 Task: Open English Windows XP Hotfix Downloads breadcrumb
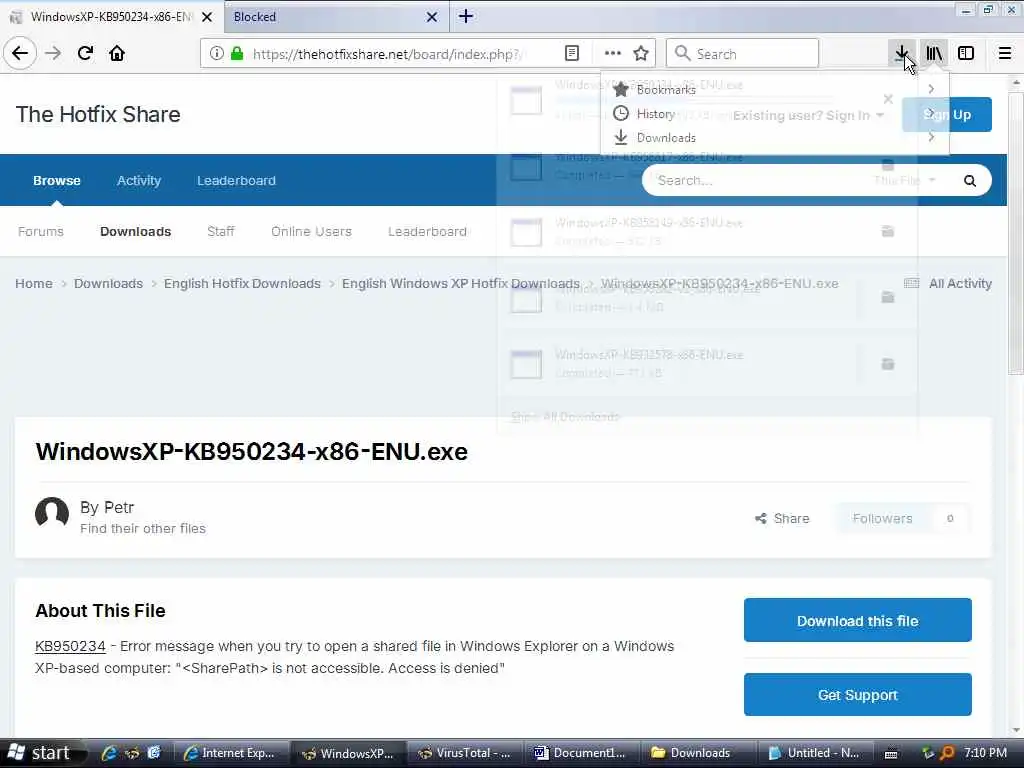pos(461,283)
